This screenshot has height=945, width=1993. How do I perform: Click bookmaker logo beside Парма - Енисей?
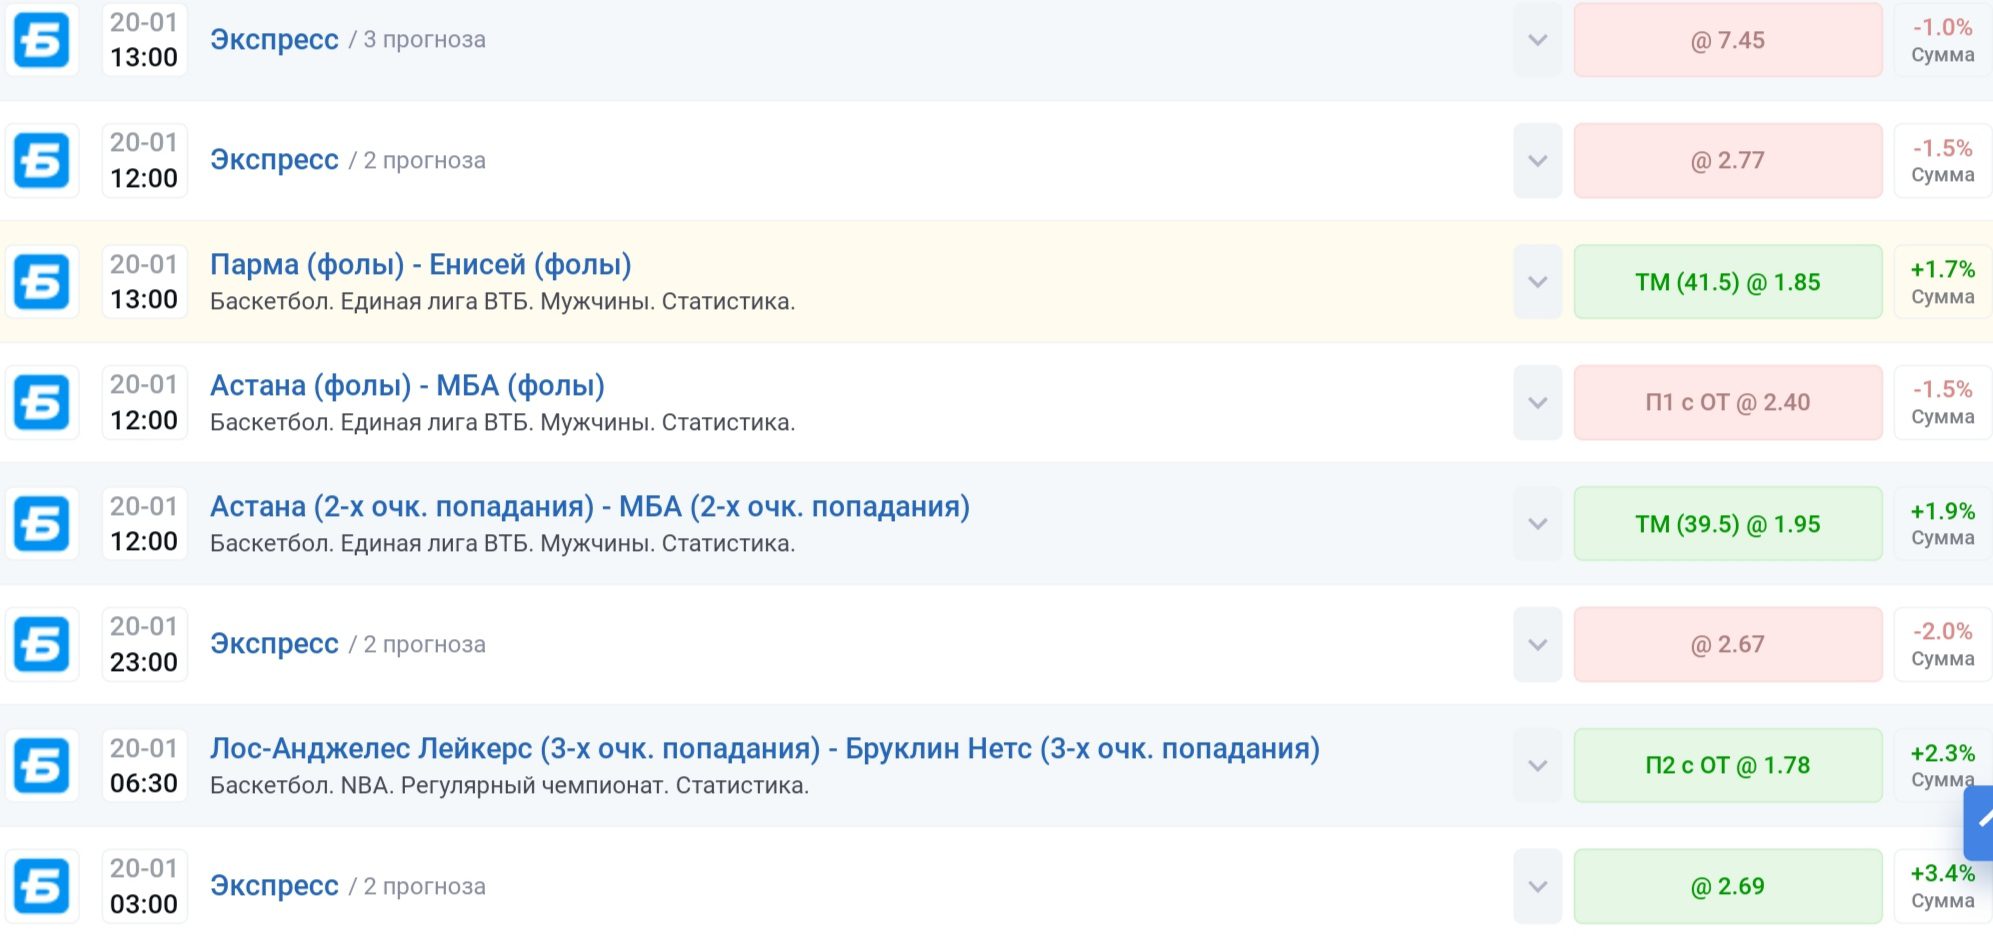(x=42, y=282)
